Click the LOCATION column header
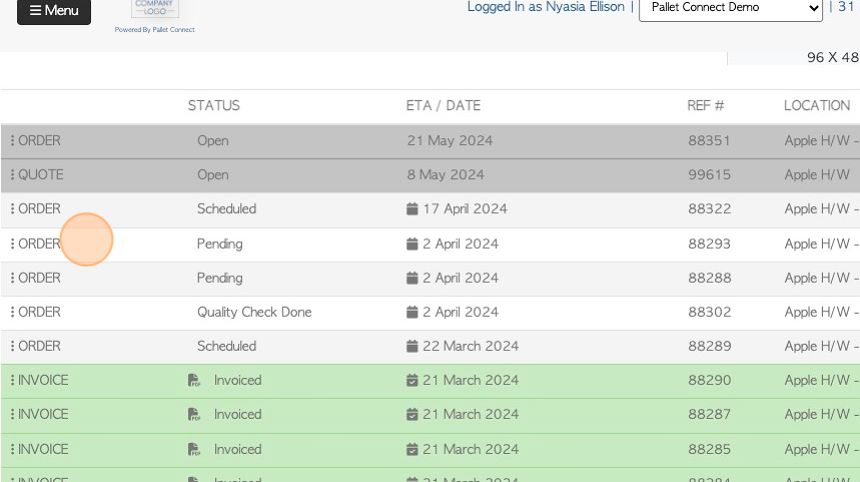Image resolution: width=860 pixels, height=482 pixels. click(817, 105)
